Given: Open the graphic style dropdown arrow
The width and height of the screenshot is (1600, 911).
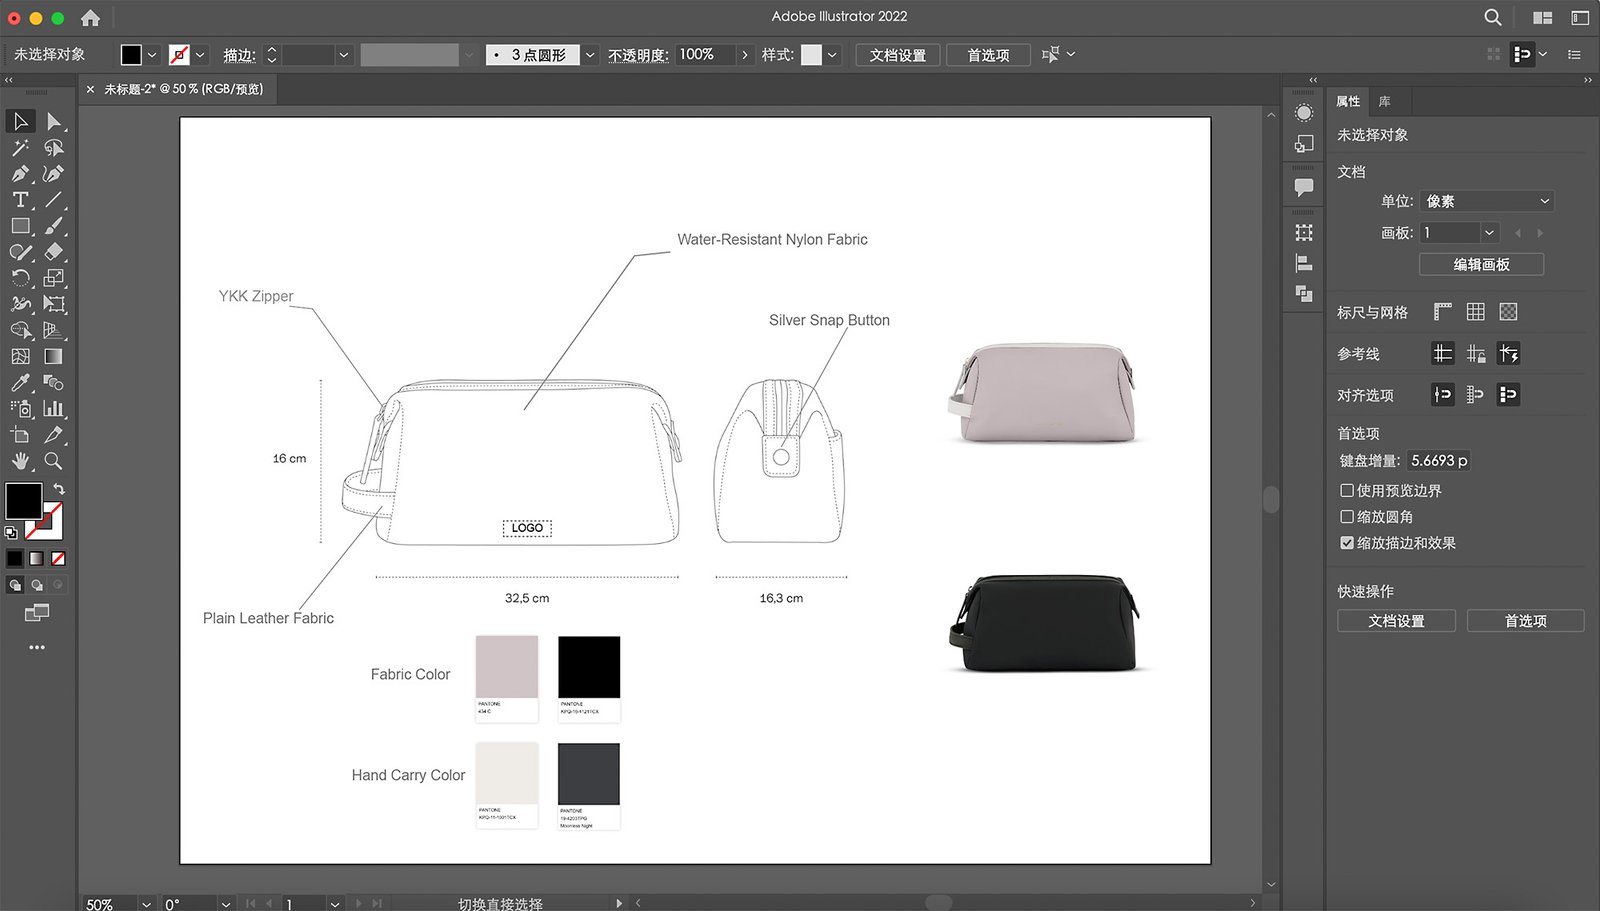Looking at the screenshot, I should point(832,55).
